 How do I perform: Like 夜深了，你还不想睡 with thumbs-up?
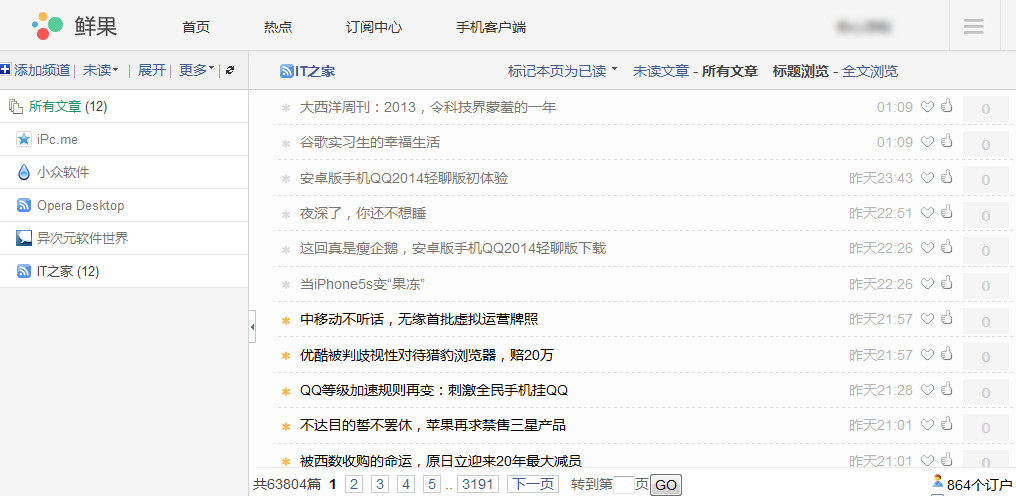click(947, 211)
